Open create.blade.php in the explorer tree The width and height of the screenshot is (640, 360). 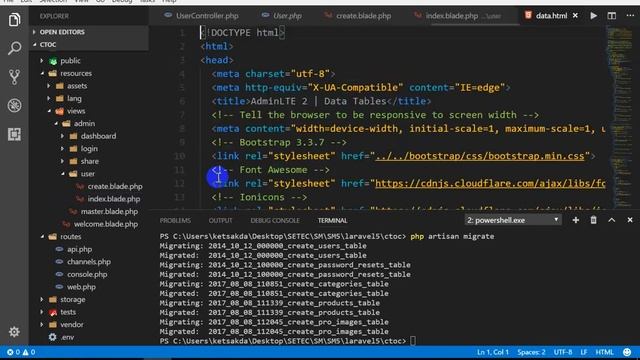tap(115, 187)
